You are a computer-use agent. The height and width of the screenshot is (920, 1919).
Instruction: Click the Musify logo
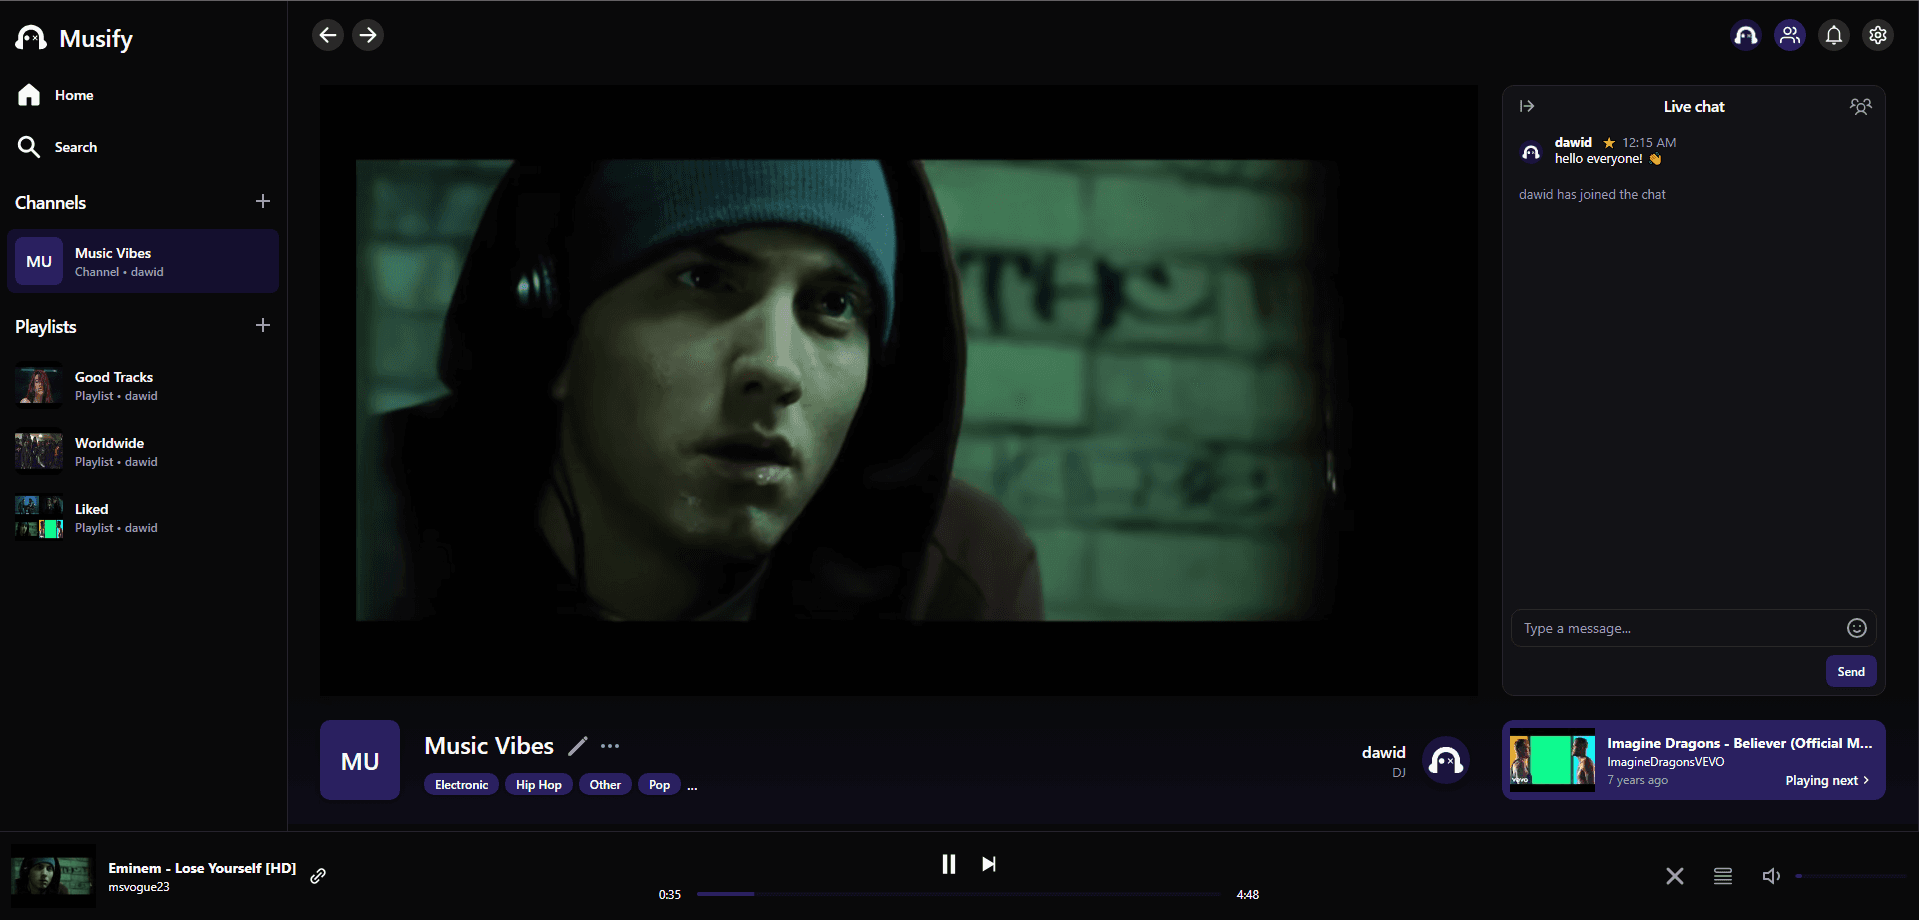click(74, 38)
